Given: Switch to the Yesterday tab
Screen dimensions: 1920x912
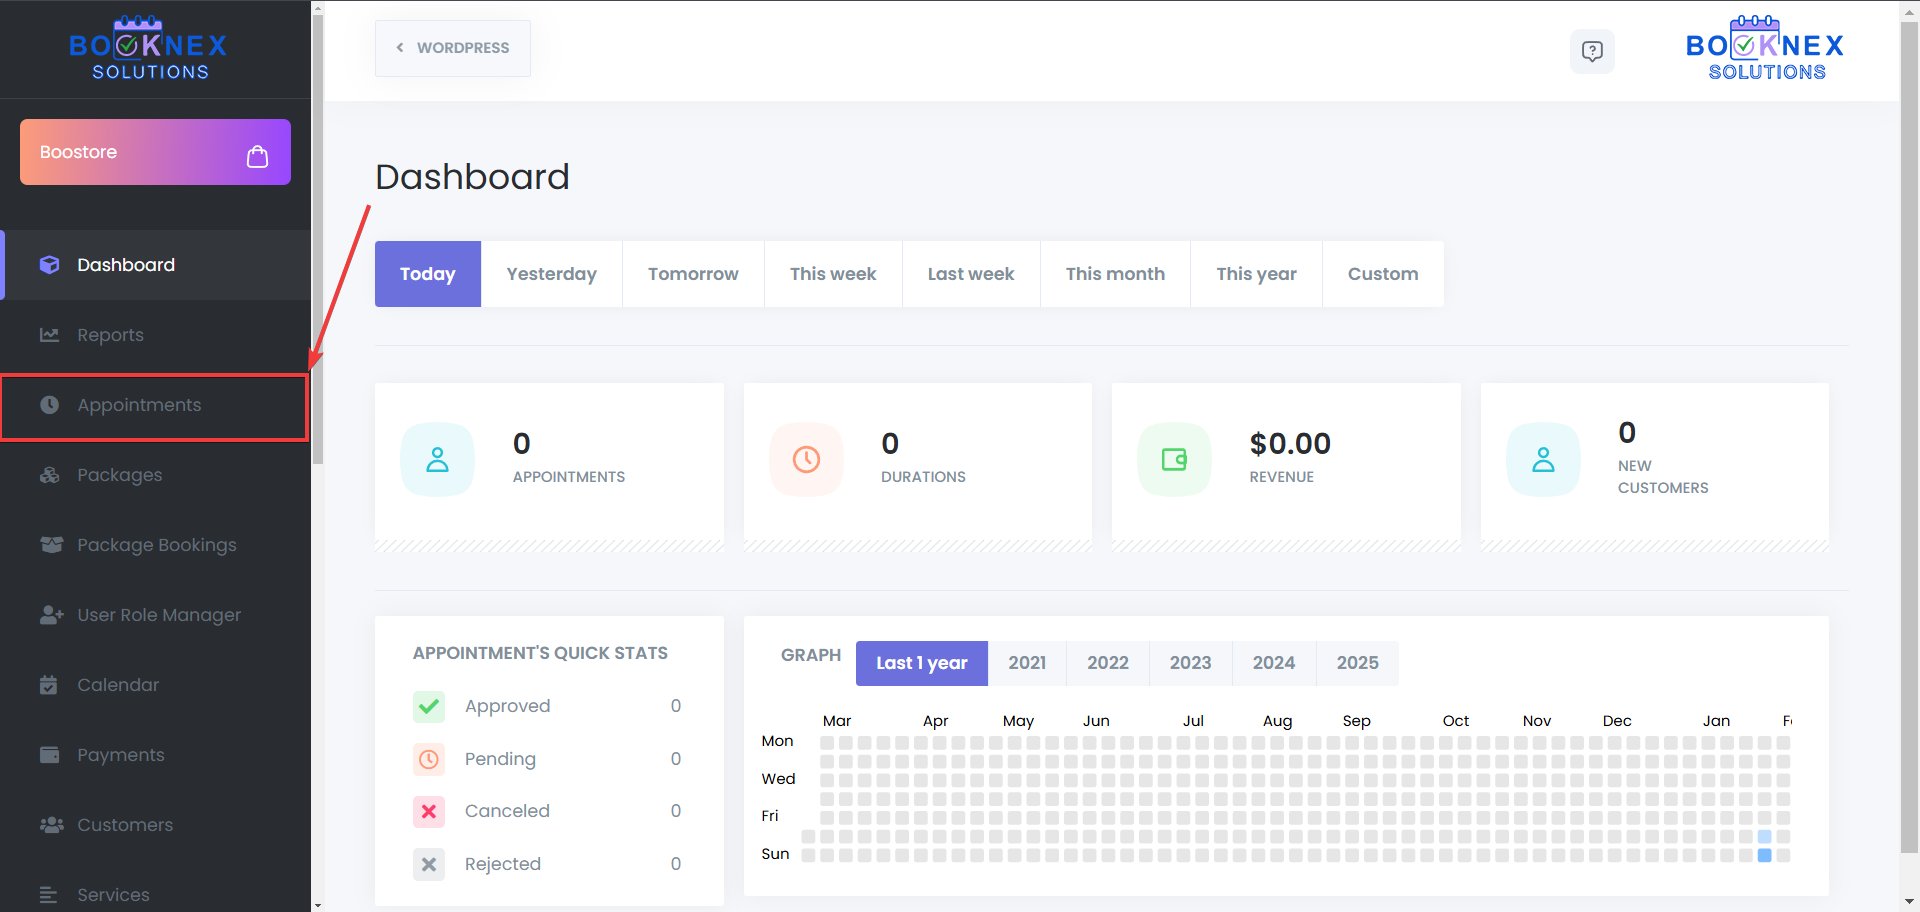Looking at the screenshot, I should click(x=551, y=274).
